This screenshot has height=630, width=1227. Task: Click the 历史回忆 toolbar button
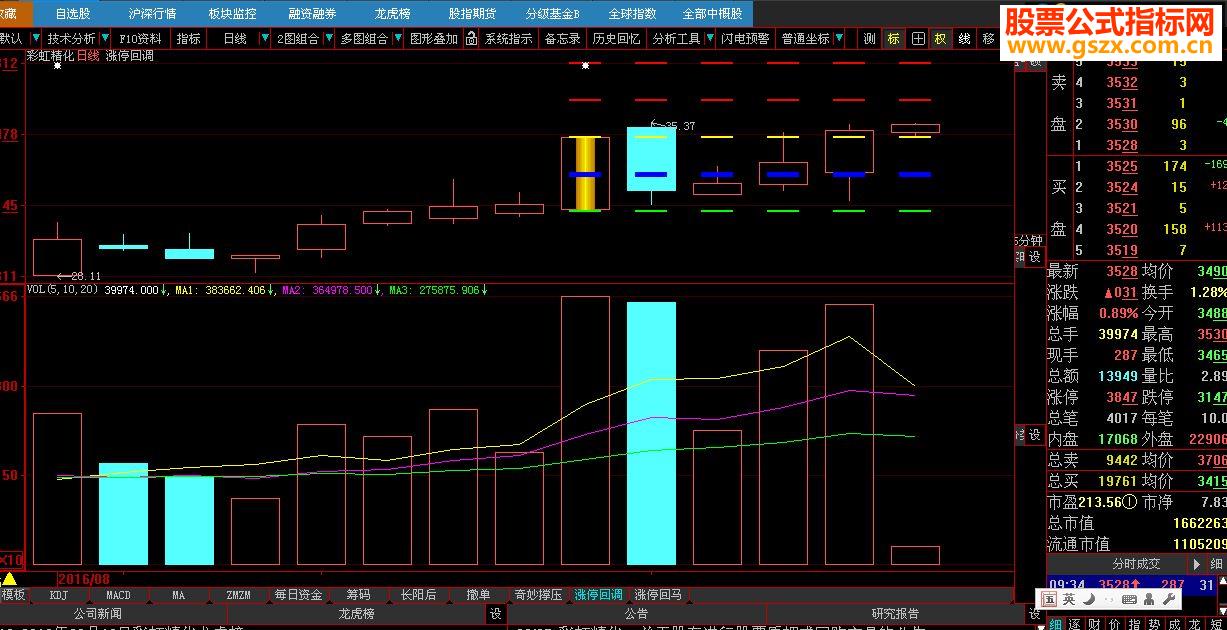[x=616, y=39]
